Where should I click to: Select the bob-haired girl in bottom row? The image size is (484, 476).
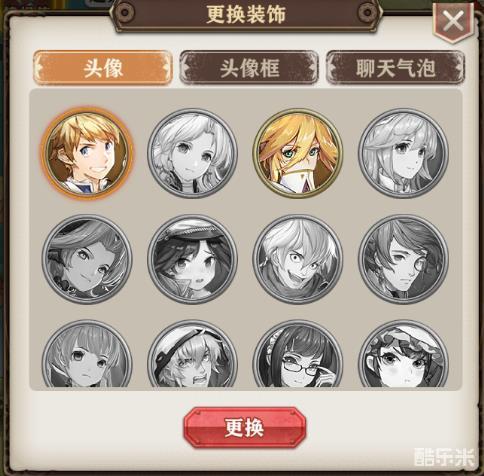tap(87, 355)
